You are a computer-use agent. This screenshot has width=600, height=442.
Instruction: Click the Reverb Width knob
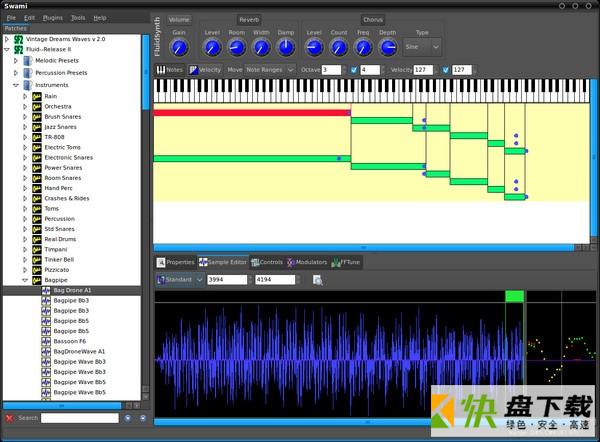261,47
